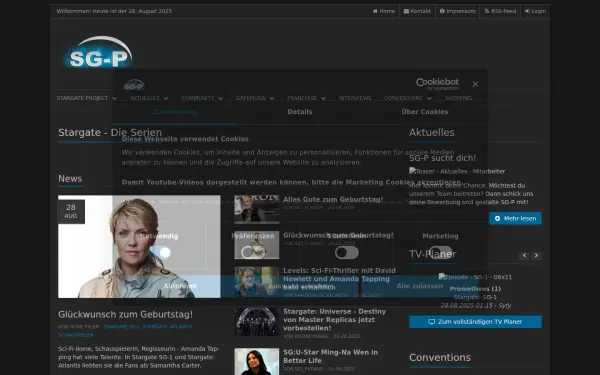Screen dimensions: 600x375
Task: Click the Login arrow icon
Action: pyautogui.click(x=527, y=11)
